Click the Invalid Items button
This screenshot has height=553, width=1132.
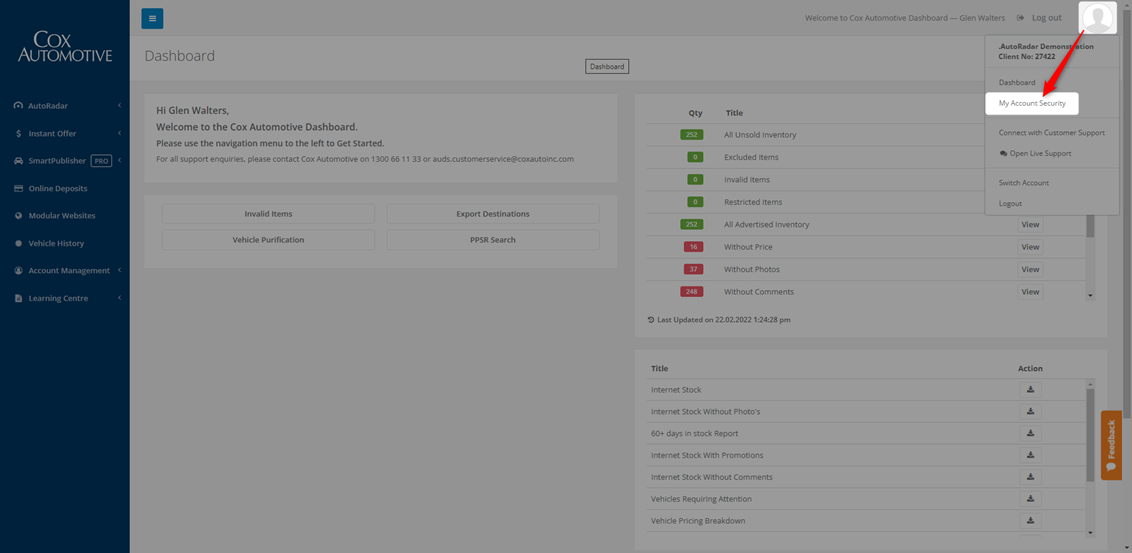click(x=268, y=214)
